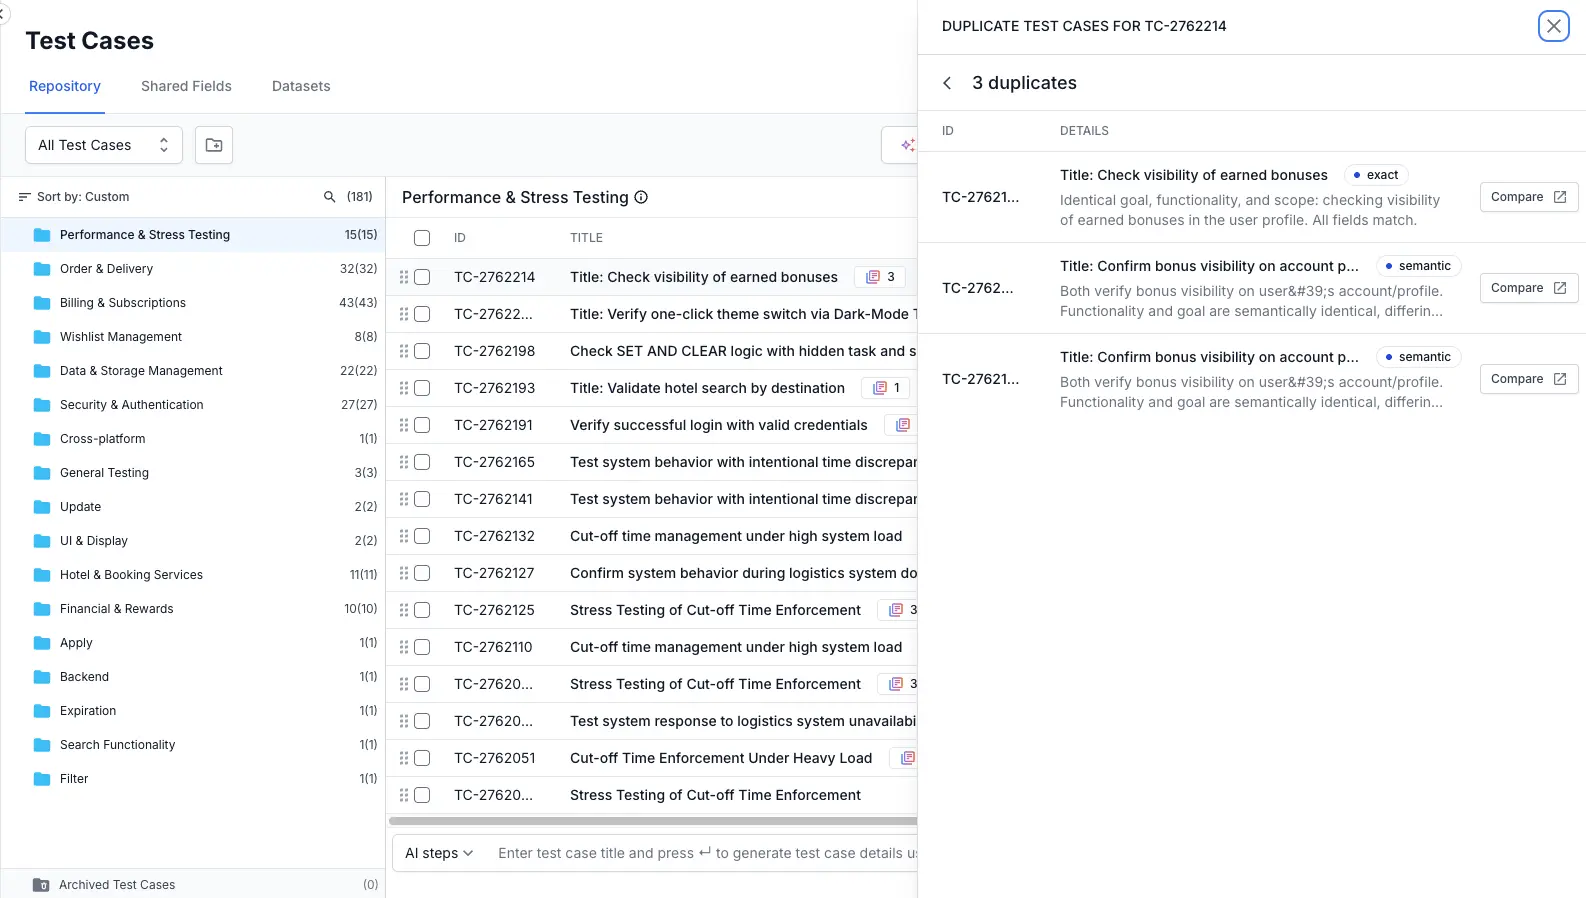1586x898 pixels.
Task: Click Compare for the exact duplicate
Action: click(x=1528, y=197)
